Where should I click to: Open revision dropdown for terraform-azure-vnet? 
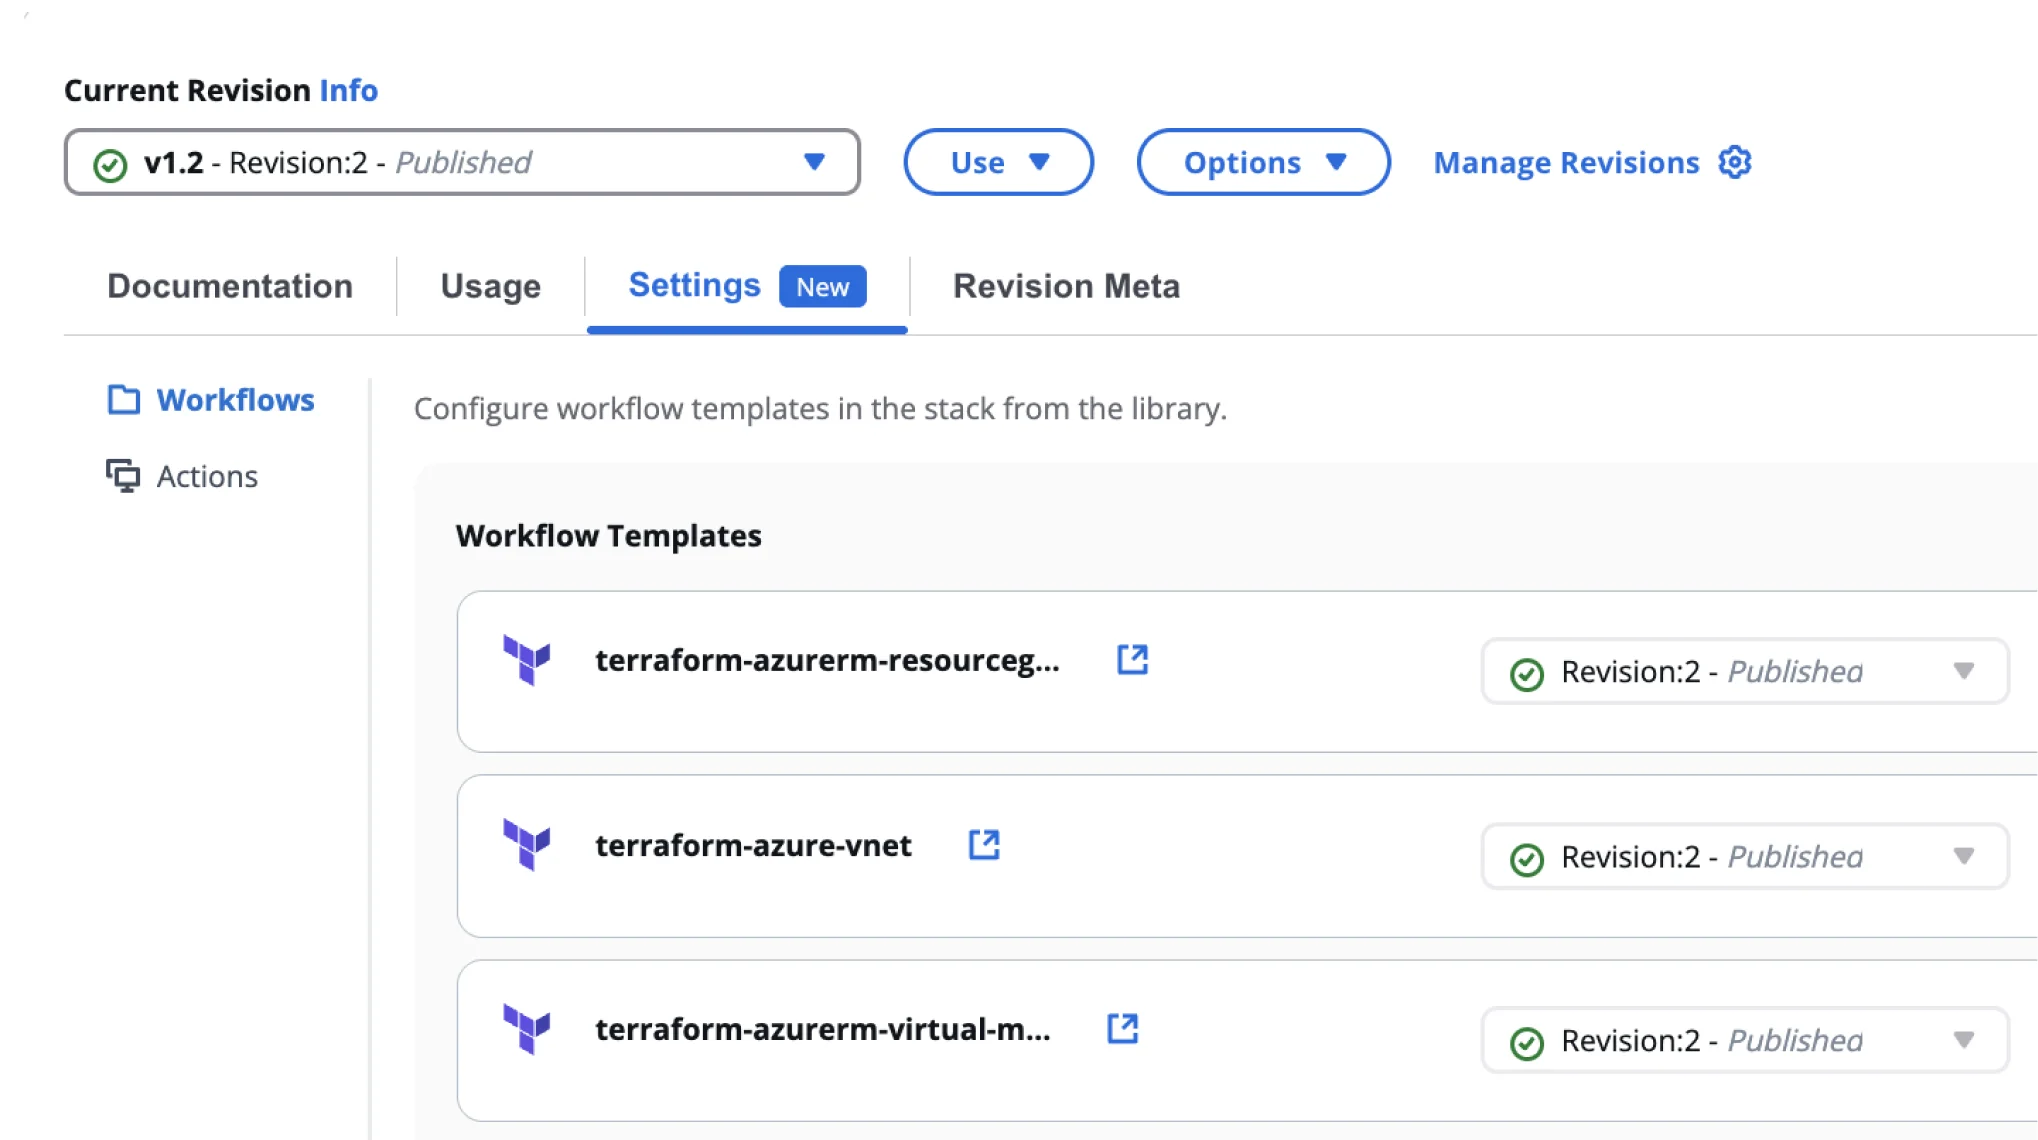[1964, 856]
